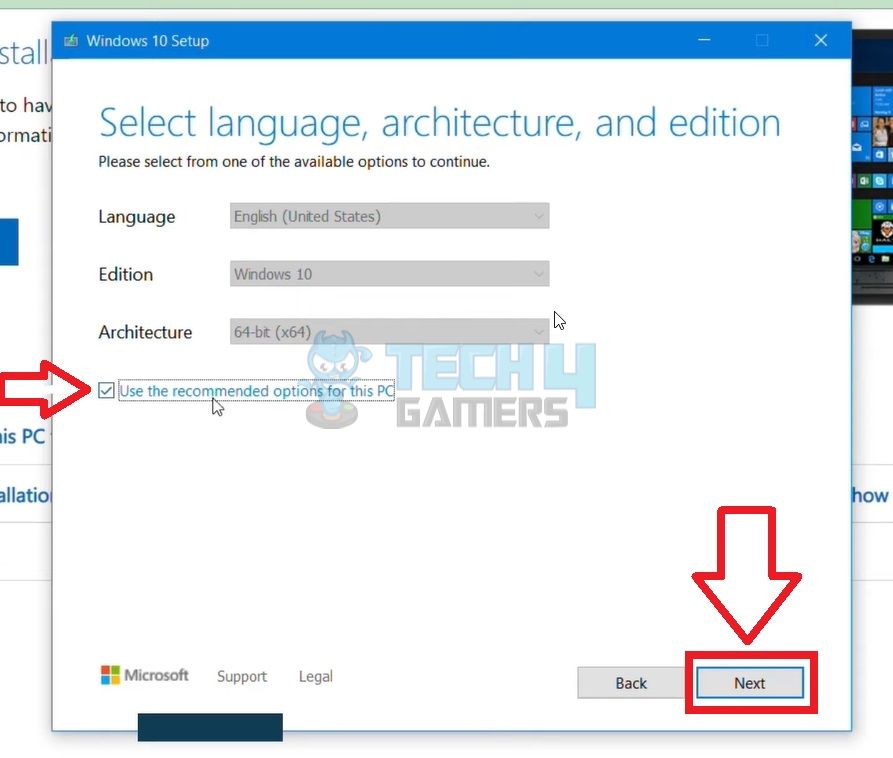Image resolution: width=893 pixels, height=758 pixels.
Task: Click the 'Architecture' field label
Action: (145, 332)
